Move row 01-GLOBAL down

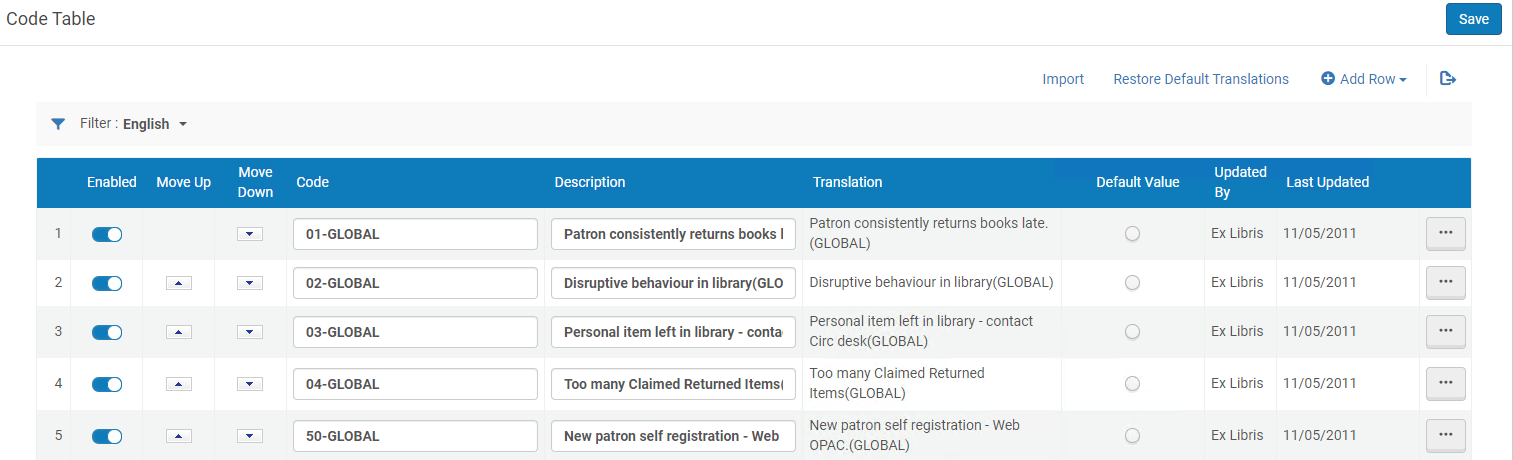250,234
